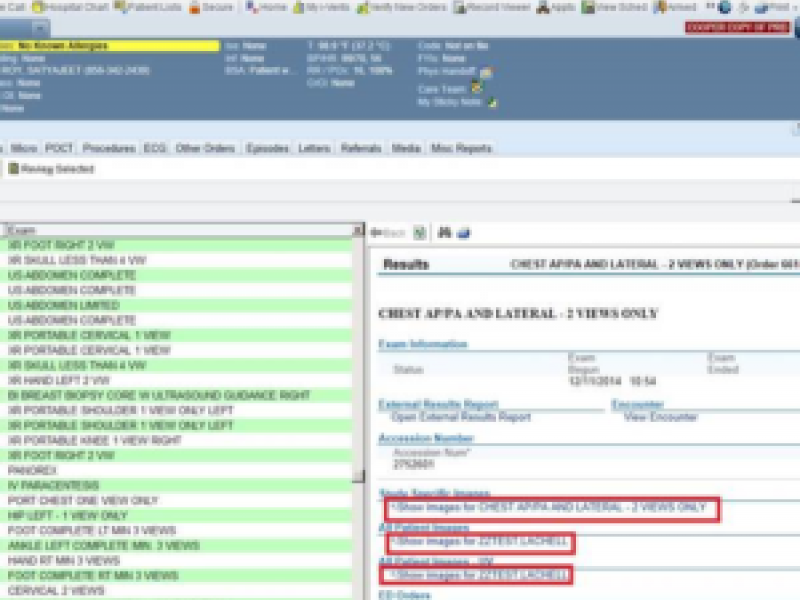Open the Other Orders tab
Image resolution: width=800 pixels, height=600 pixels.
click(x=205, y=148)
